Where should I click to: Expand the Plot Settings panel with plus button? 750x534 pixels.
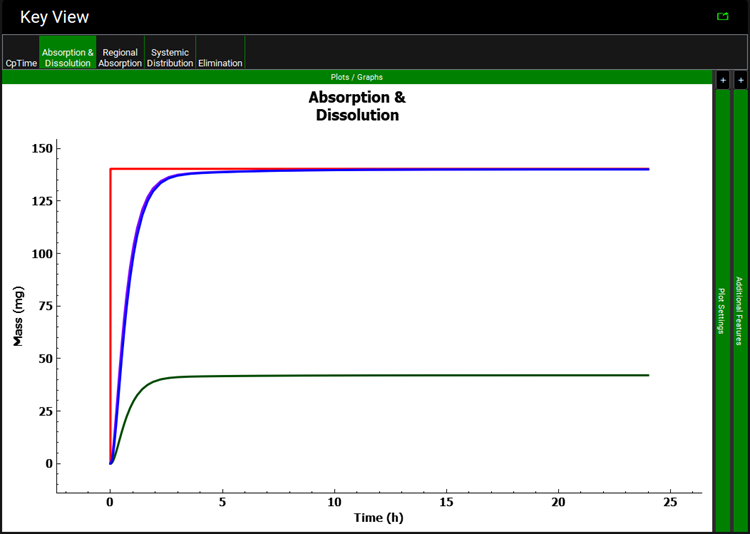click(722, 79)
